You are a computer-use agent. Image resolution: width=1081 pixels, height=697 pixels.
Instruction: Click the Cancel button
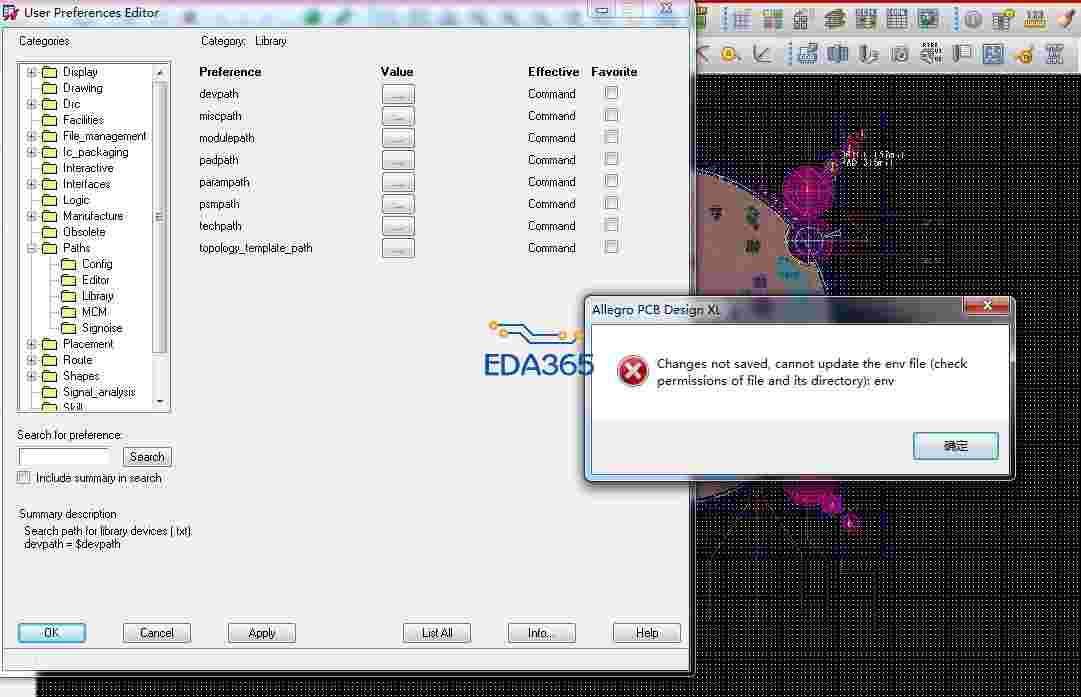point(156,633)
